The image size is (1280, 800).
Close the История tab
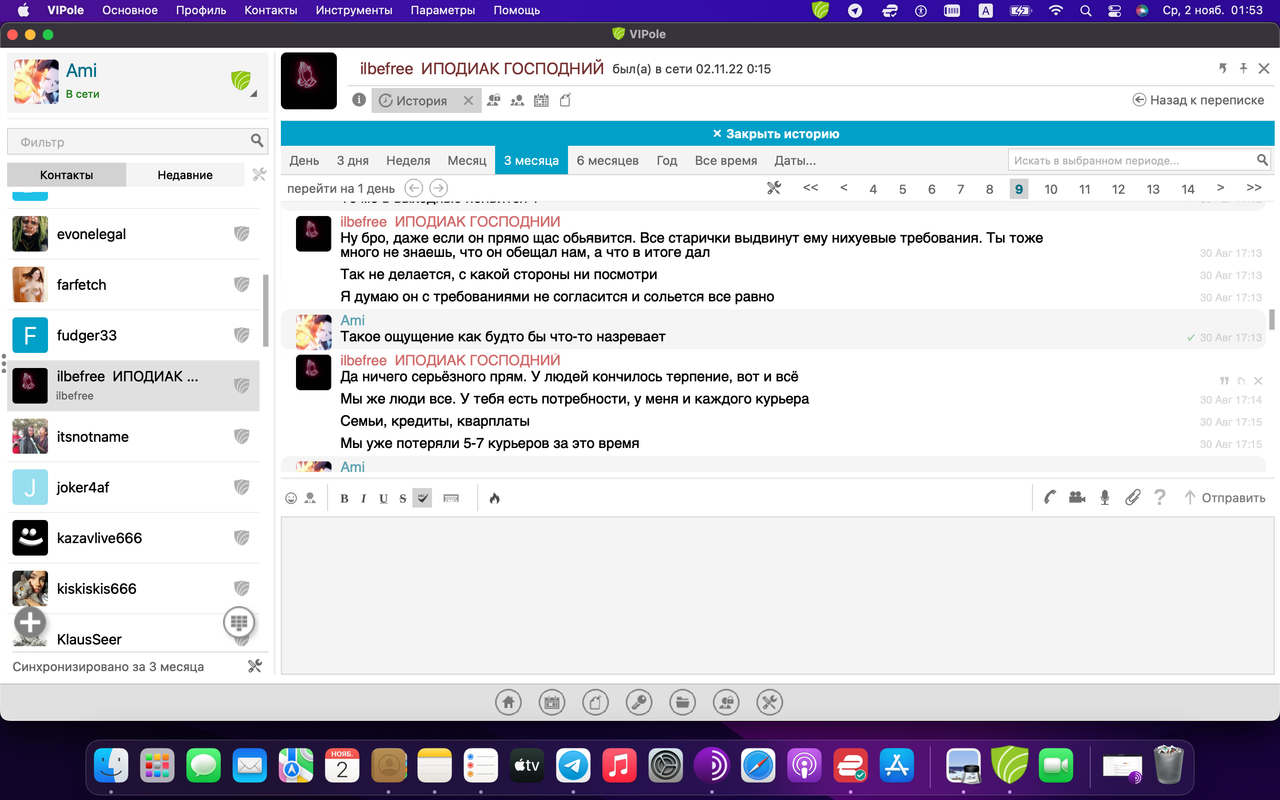[x=468, y=101]
